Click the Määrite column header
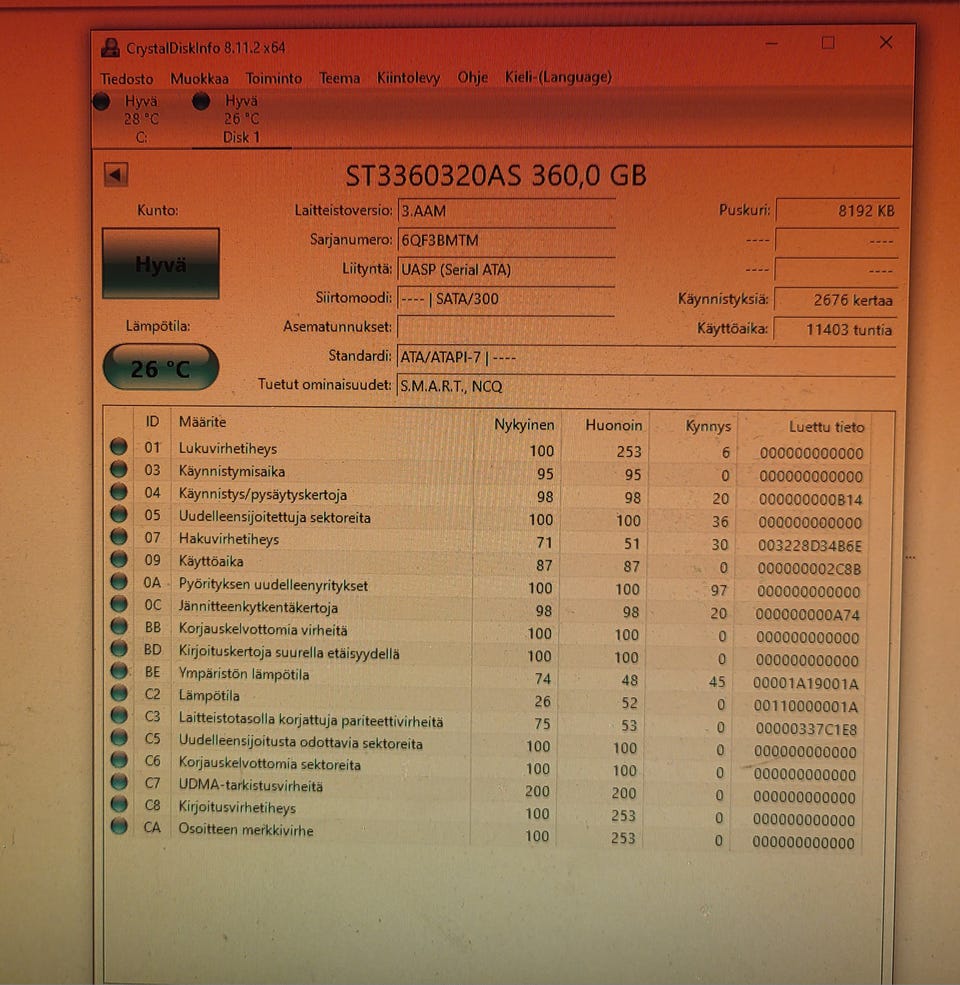The width and height of the screenshot is (960, 985). (202, 422)
